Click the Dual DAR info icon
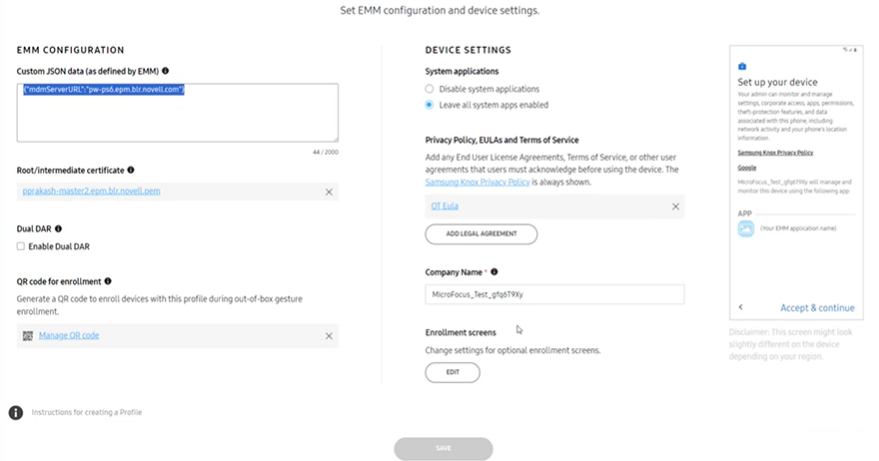 click(57, 229)
